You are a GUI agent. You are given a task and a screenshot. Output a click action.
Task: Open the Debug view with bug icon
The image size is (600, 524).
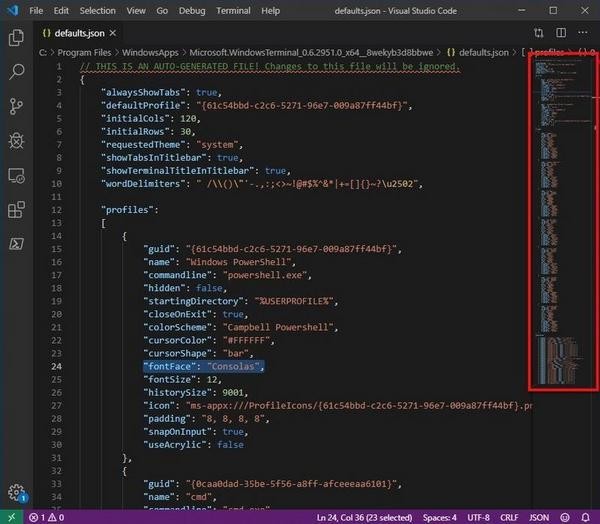(x=16, y=140)
